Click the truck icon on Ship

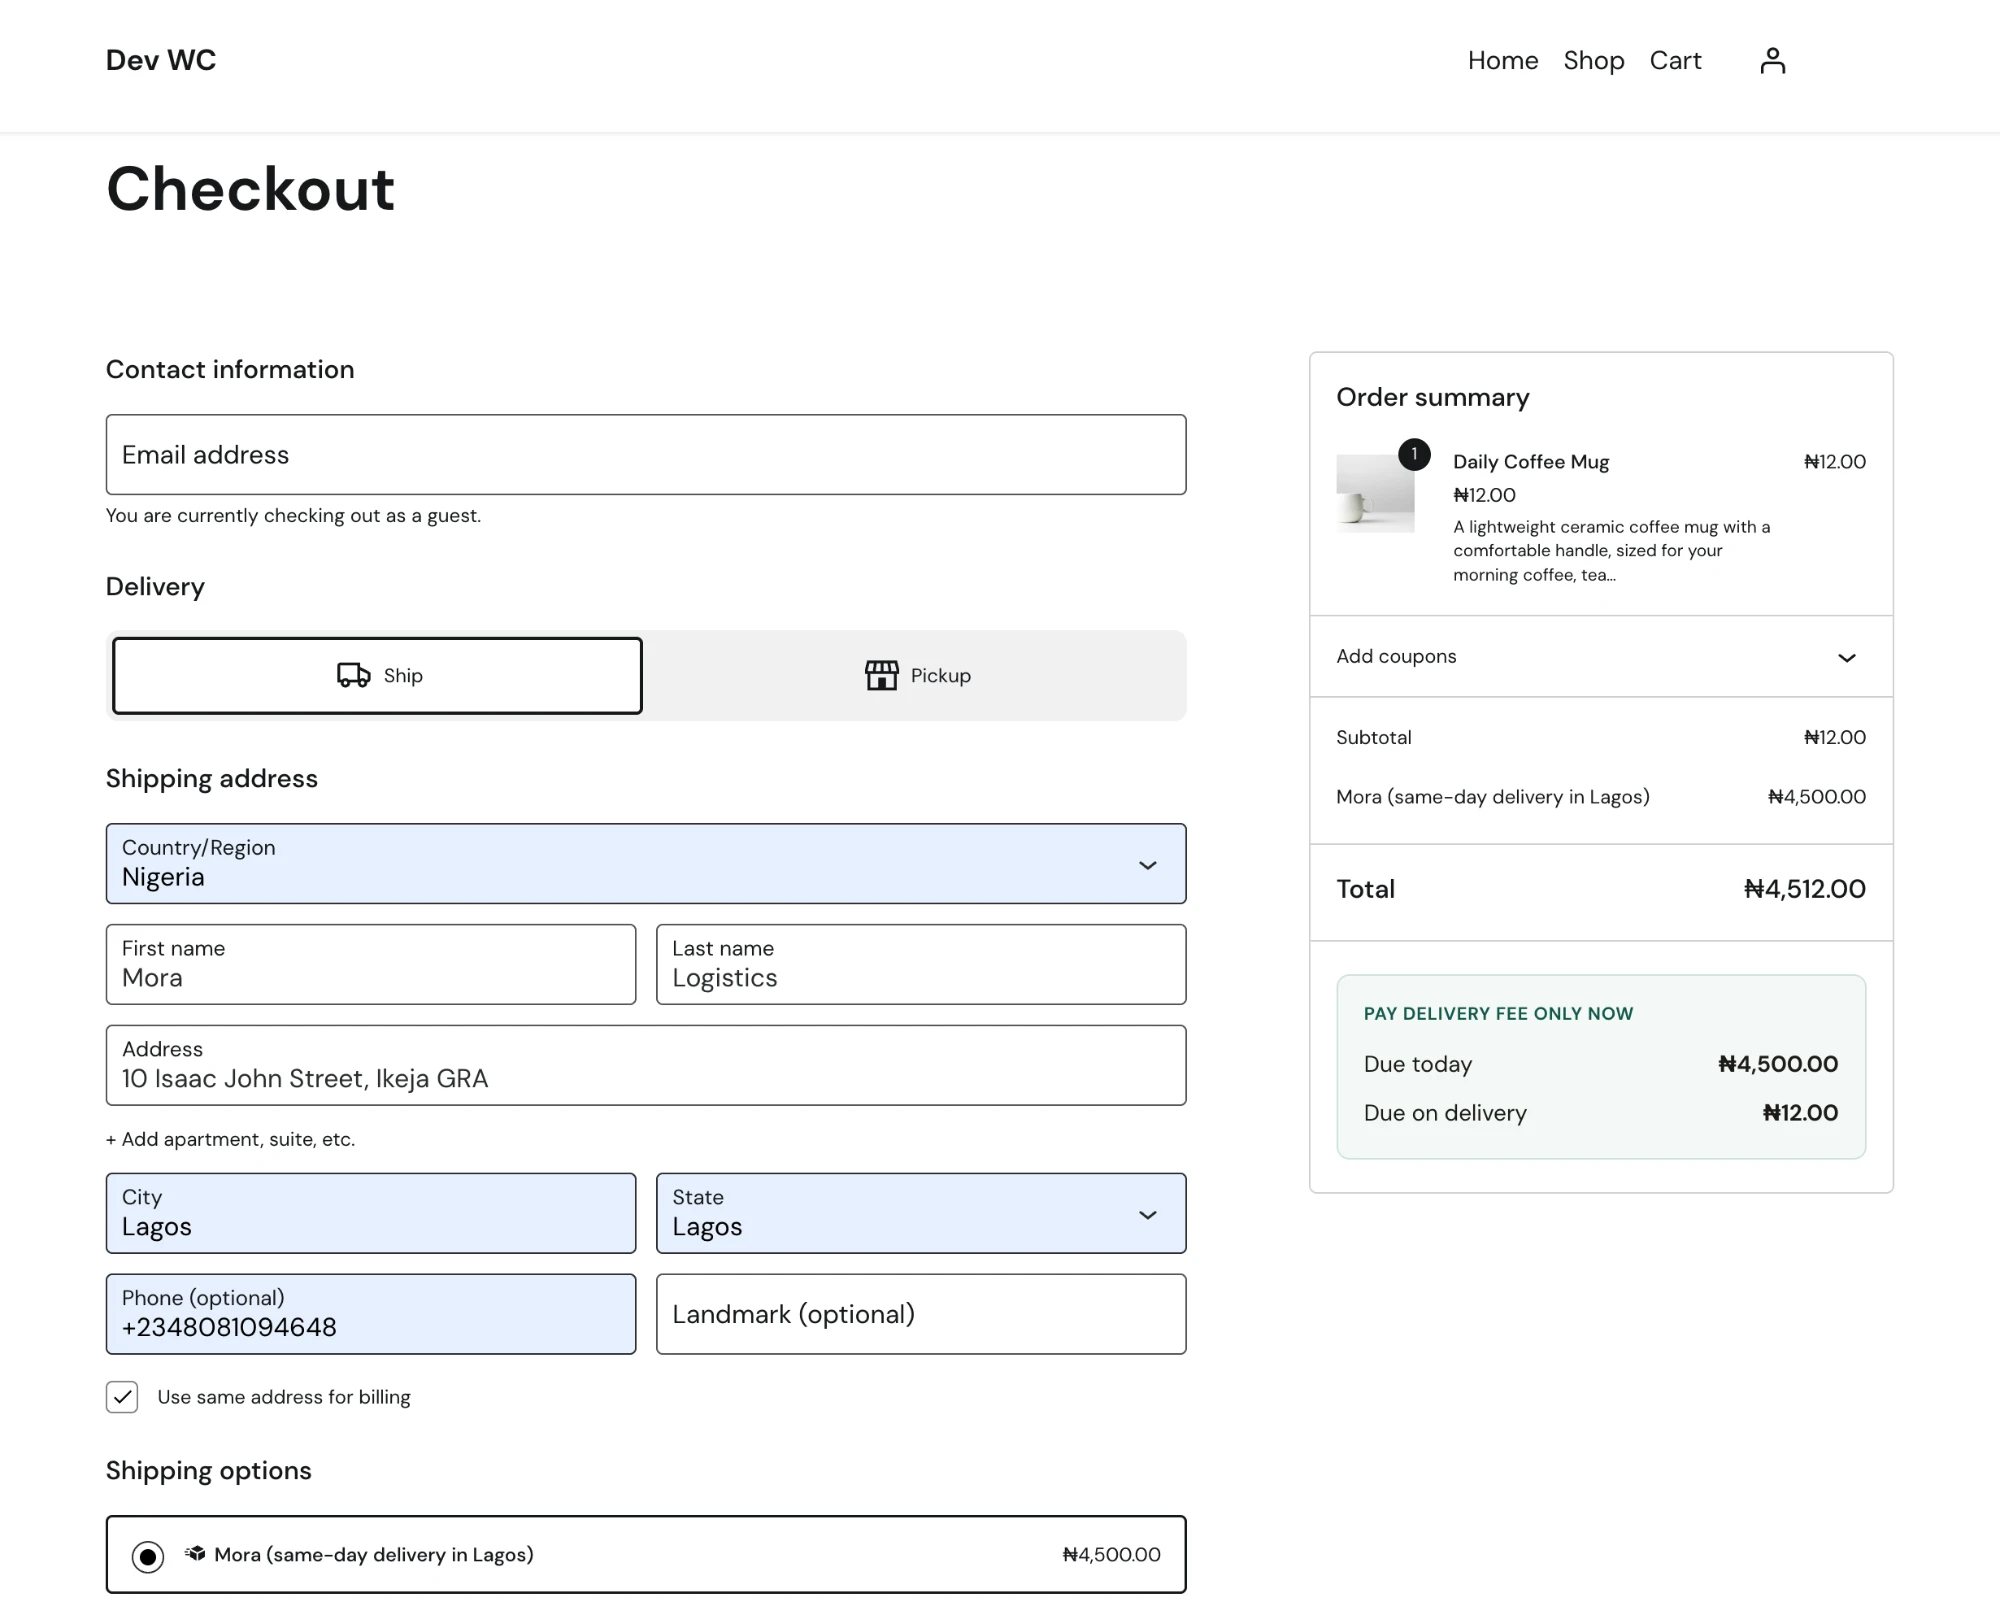[x=353, y=675]
